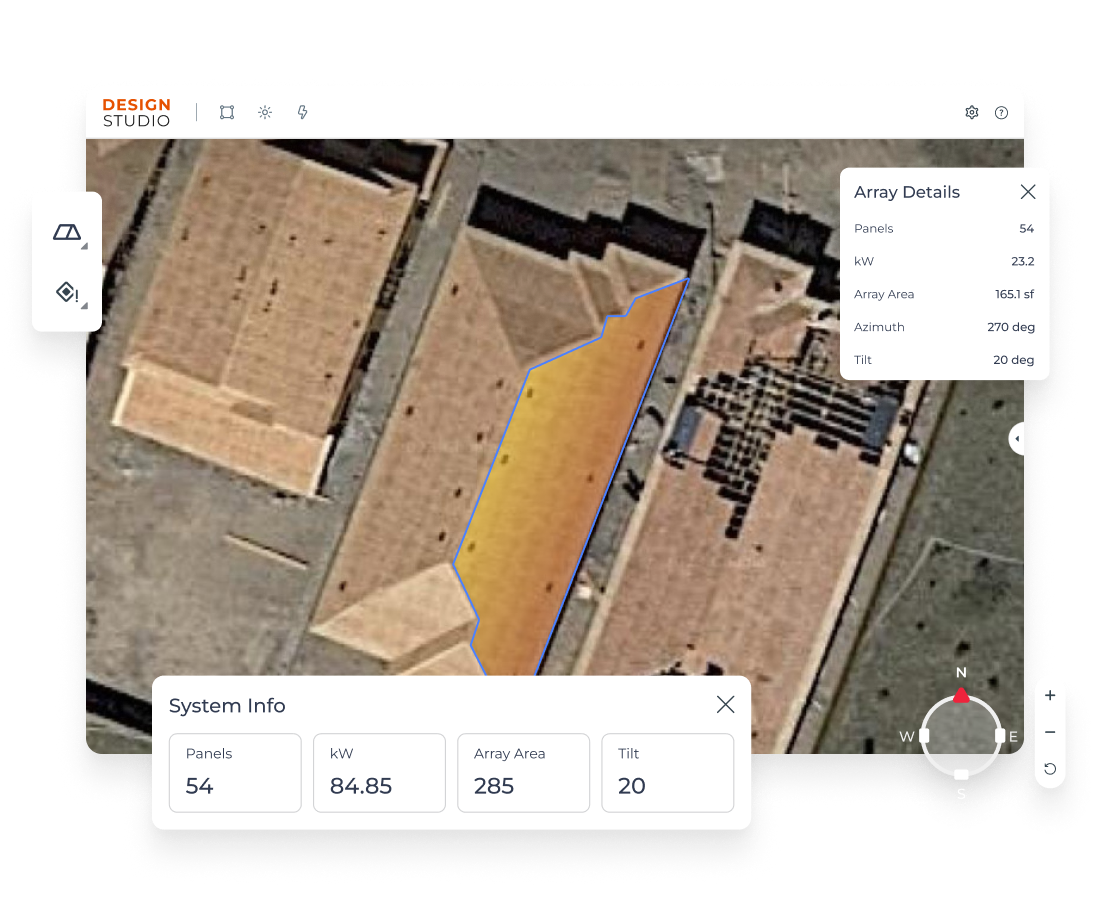1102x904 pixels.
Task: Click the East handle on the compass
Action: [1000, 736]
